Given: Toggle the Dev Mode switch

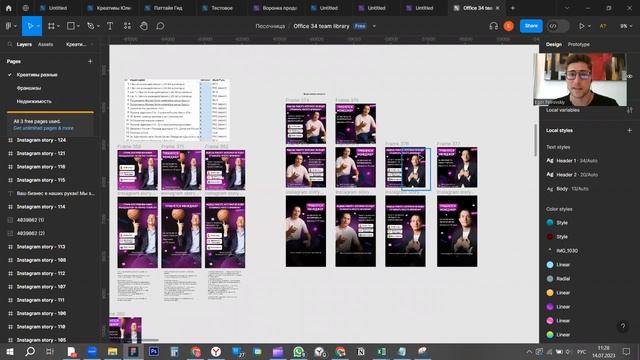Looking at the screenshot, I should [x=558, y=26].
